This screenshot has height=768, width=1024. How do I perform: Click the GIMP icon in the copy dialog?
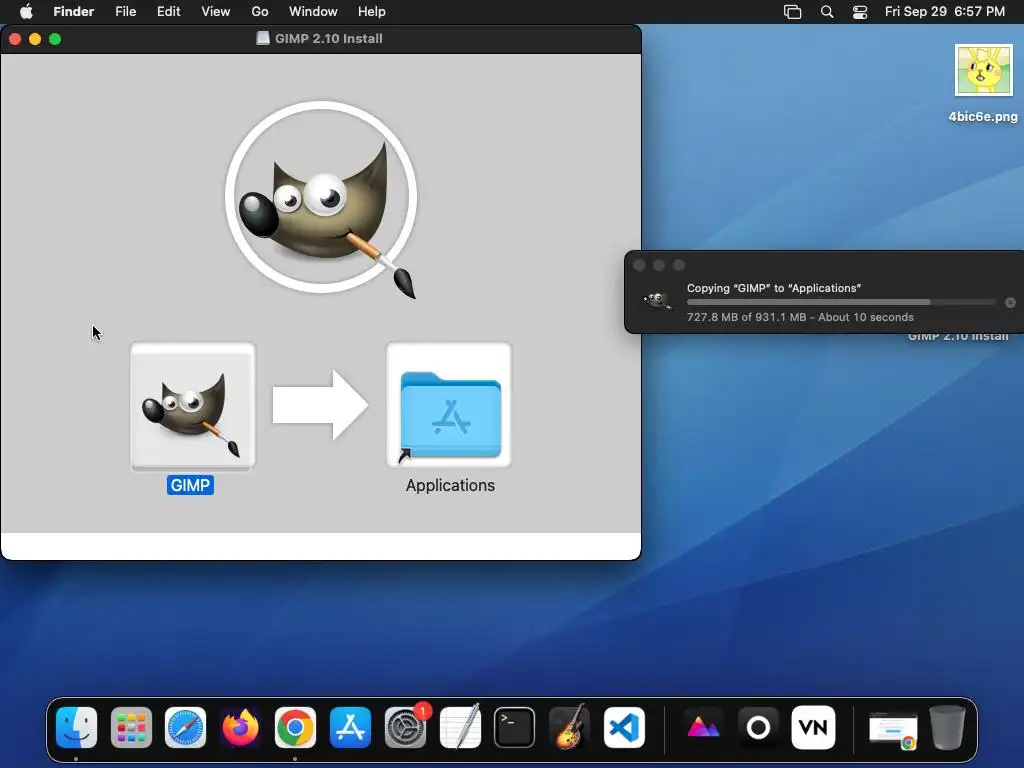[657, 300]
